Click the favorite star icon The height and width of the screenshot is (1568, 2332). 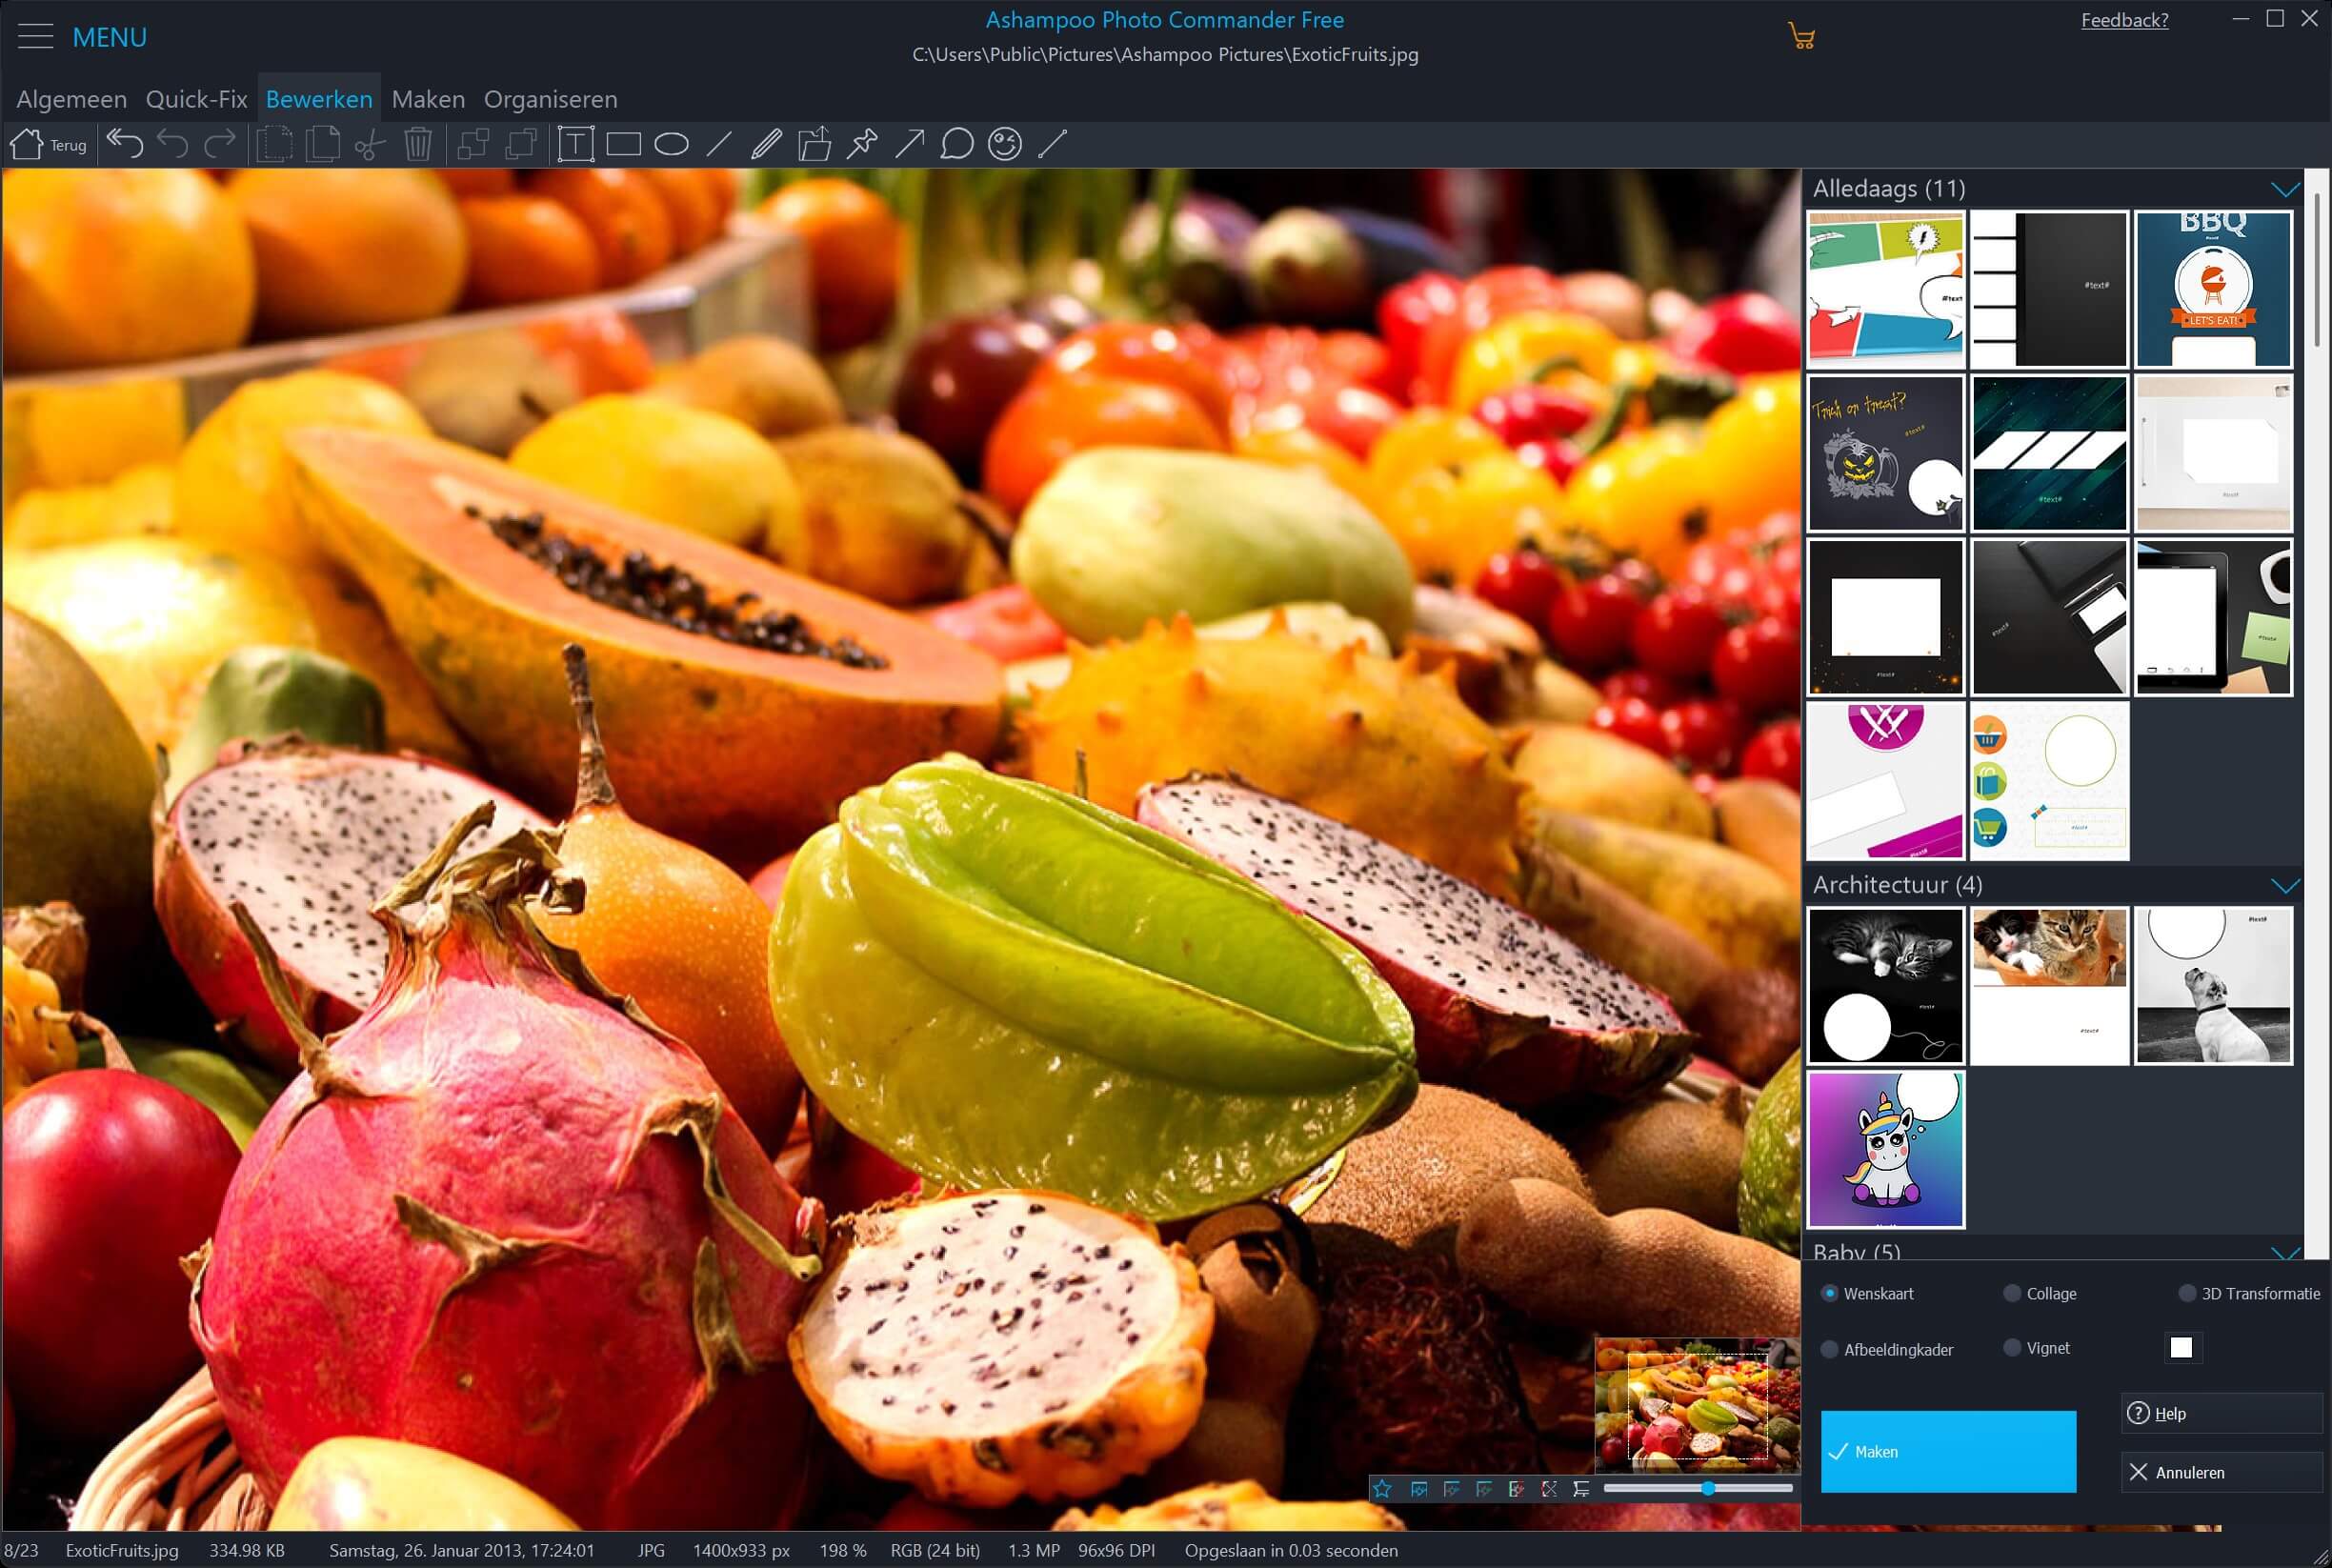tap(1382, 1489)
